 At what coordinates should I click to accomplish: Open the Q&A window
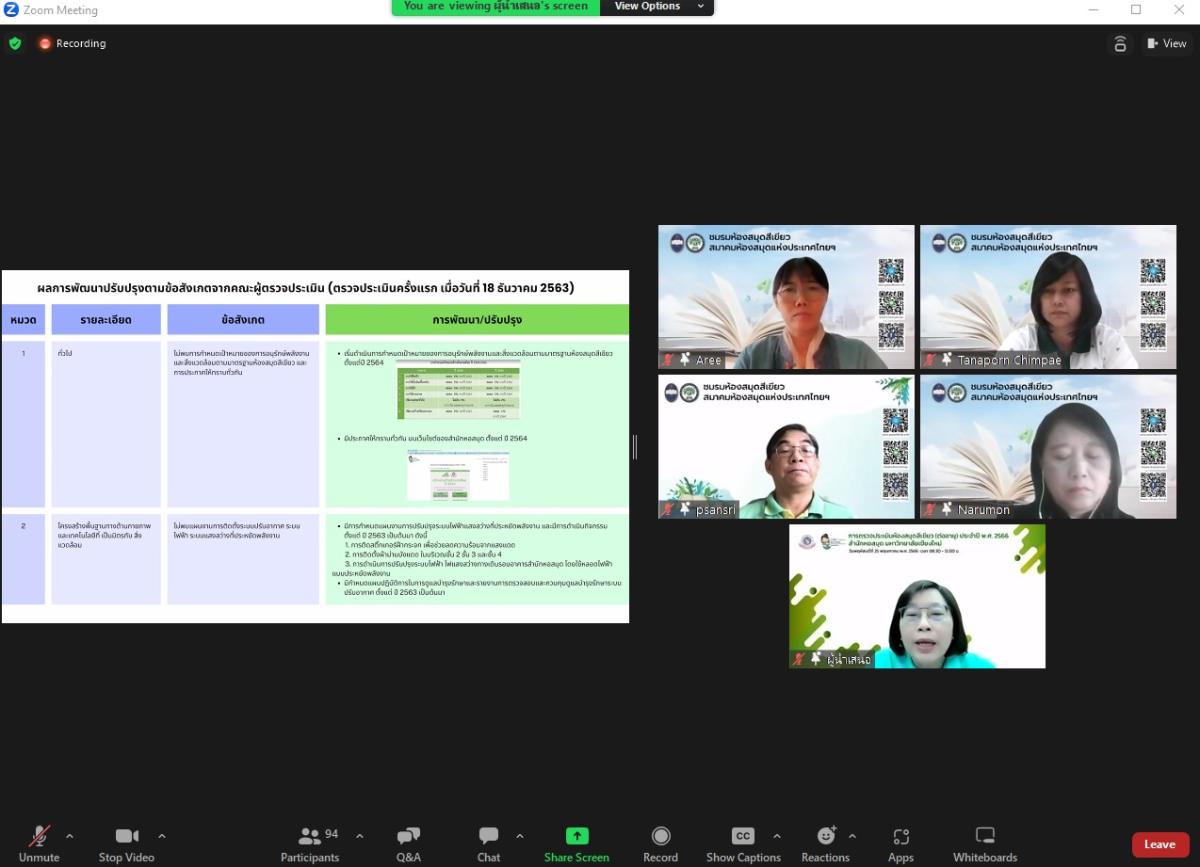click(408, 843)
